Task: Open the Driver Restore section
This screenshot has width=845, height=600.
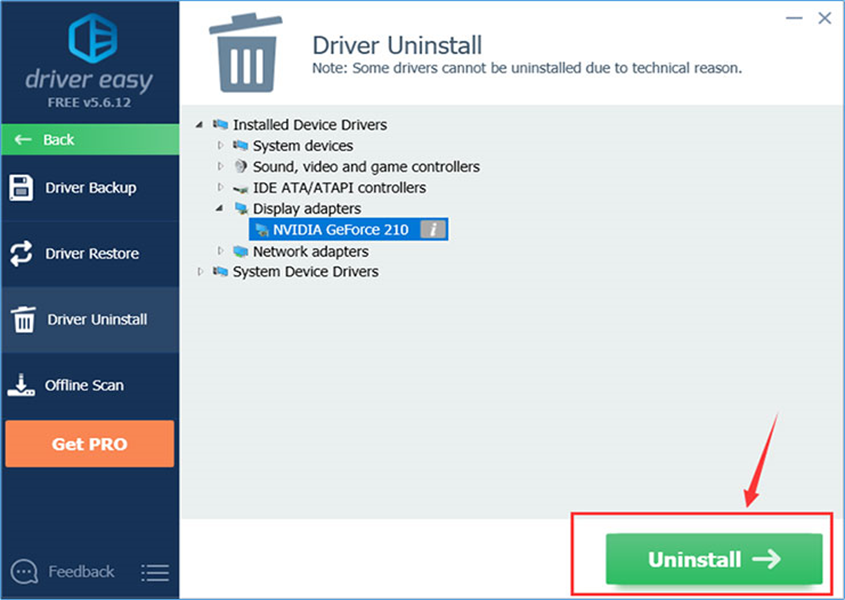Action: tap(90, 253)
